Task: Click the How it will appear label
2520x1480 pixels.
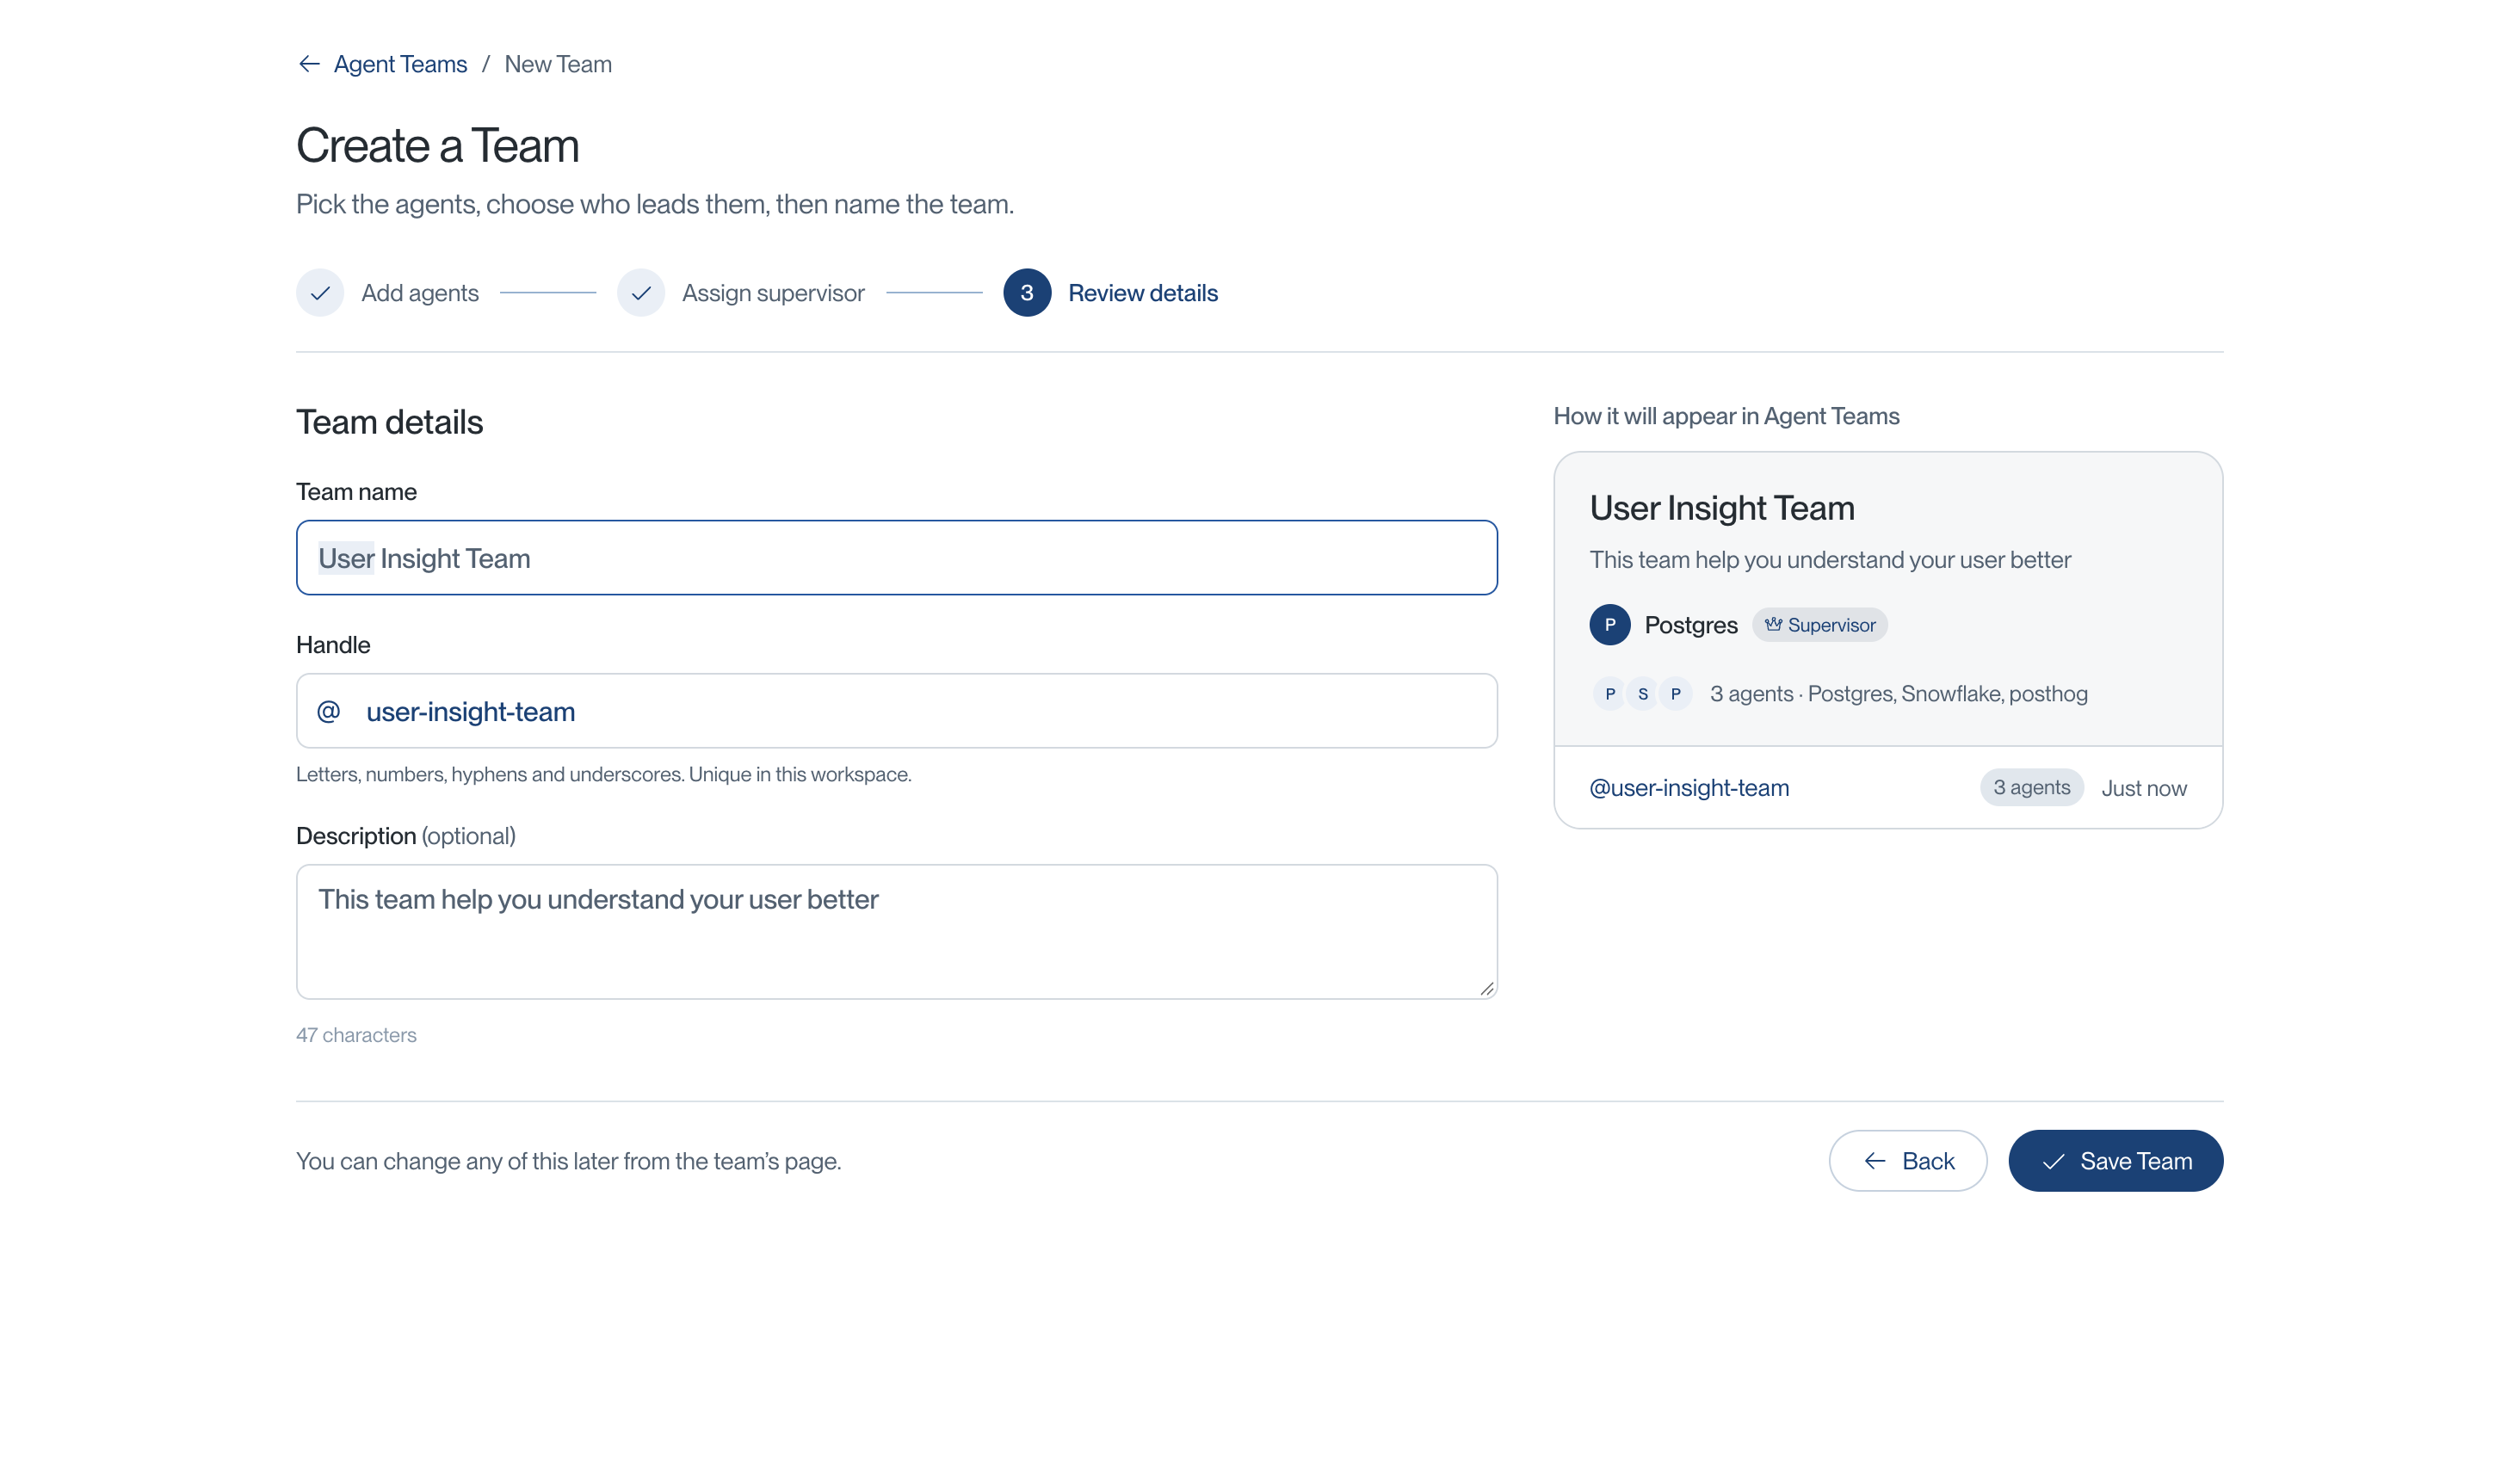Action: point(1726,416)
